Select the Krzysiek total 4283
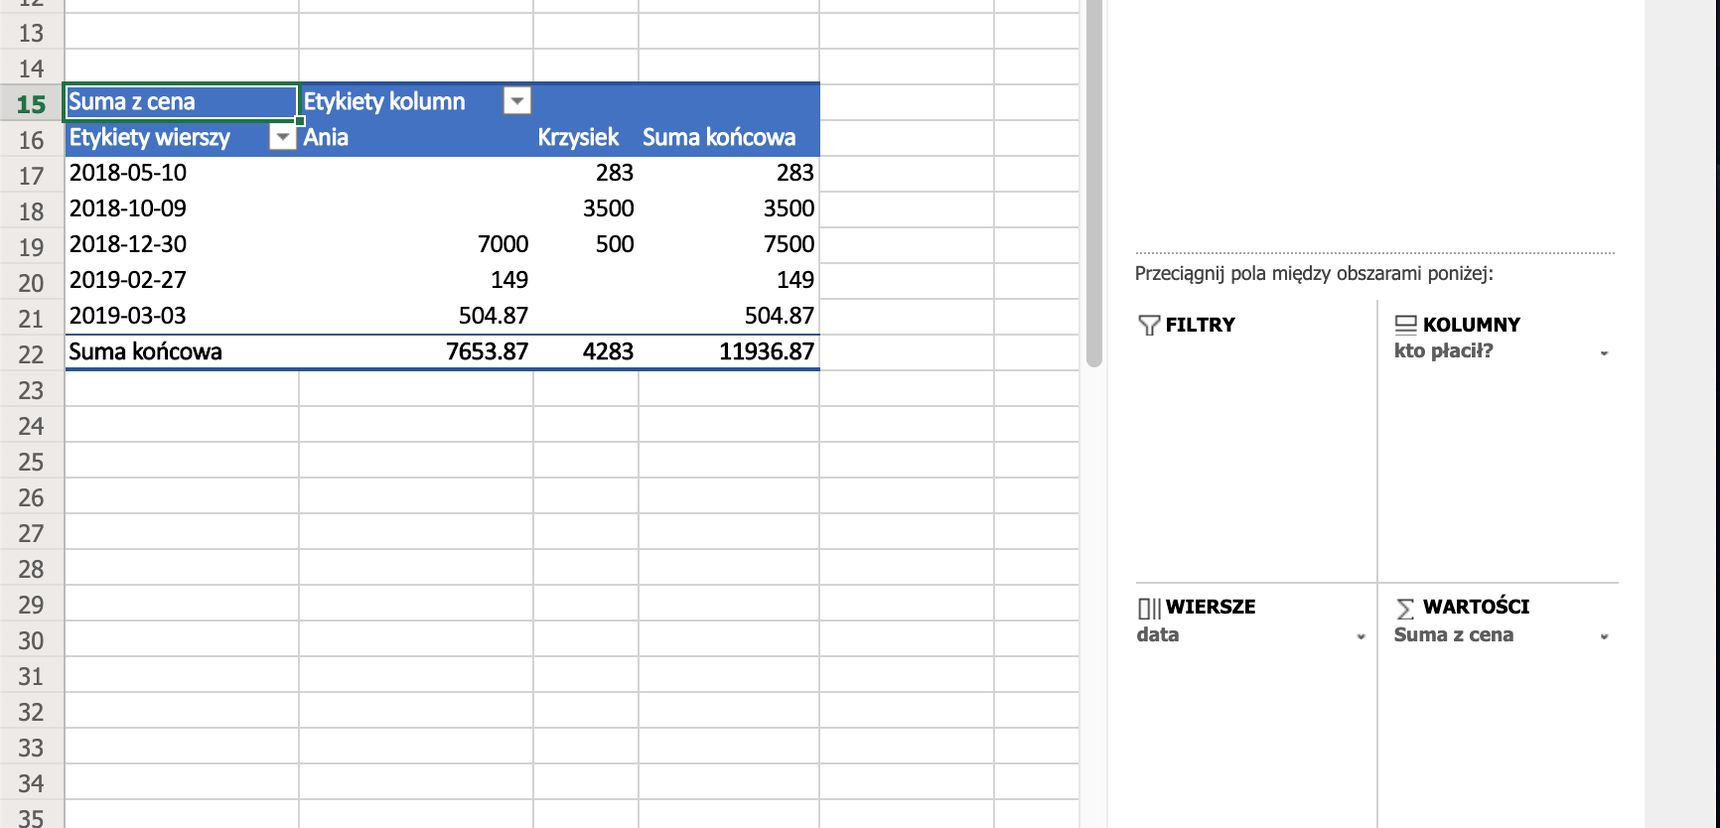Image resolution: width=1720 pixels, height=828 pixels. click(x=586, y=352)
